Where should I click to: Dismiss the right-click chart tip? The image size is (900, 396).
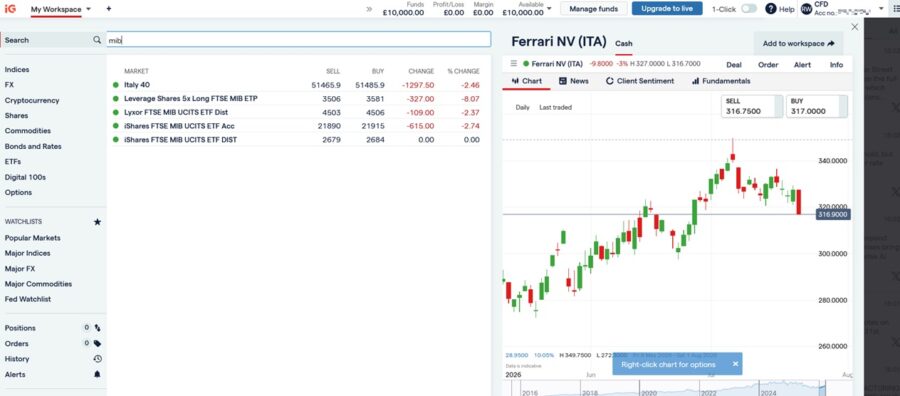735,364
